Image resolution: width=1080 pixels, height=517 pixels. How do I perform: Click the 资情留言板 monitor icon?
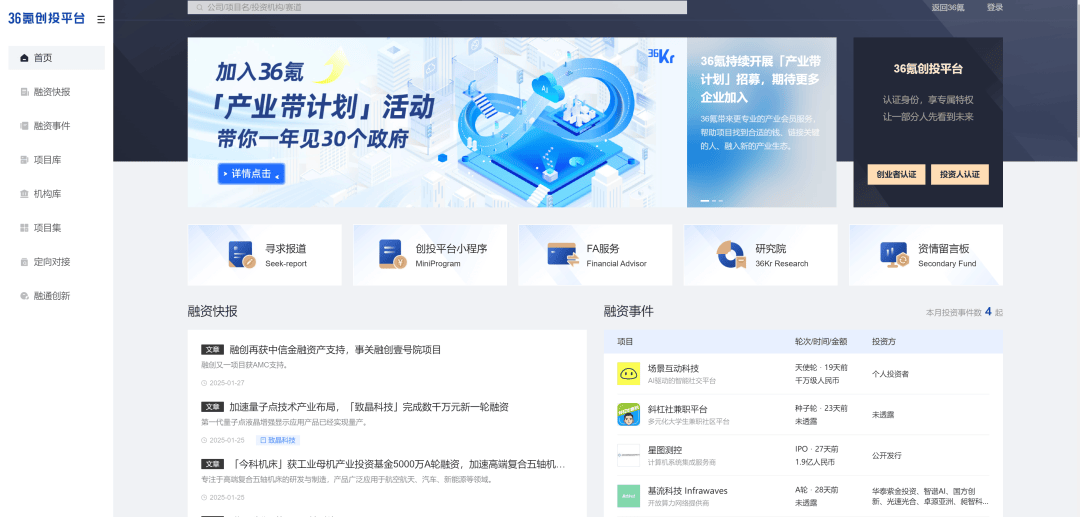point(895,255)
